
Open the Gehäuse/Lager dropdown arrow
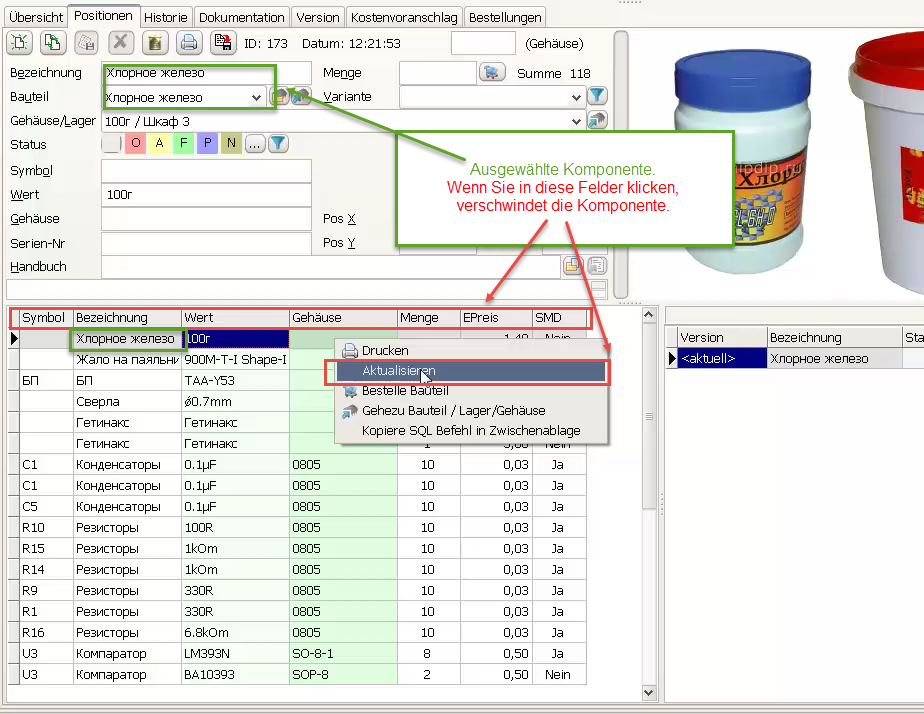pyautogui.click(x=576, y=121)
